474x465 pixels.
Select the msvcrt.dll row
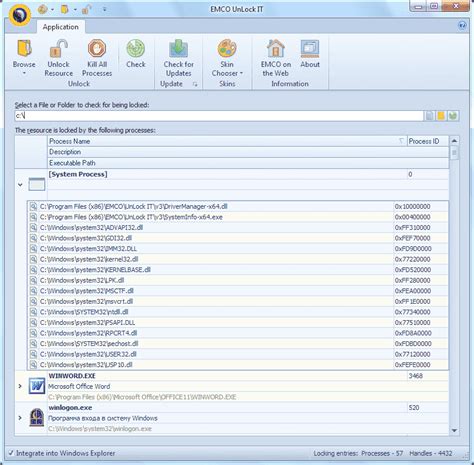point(238,301)
